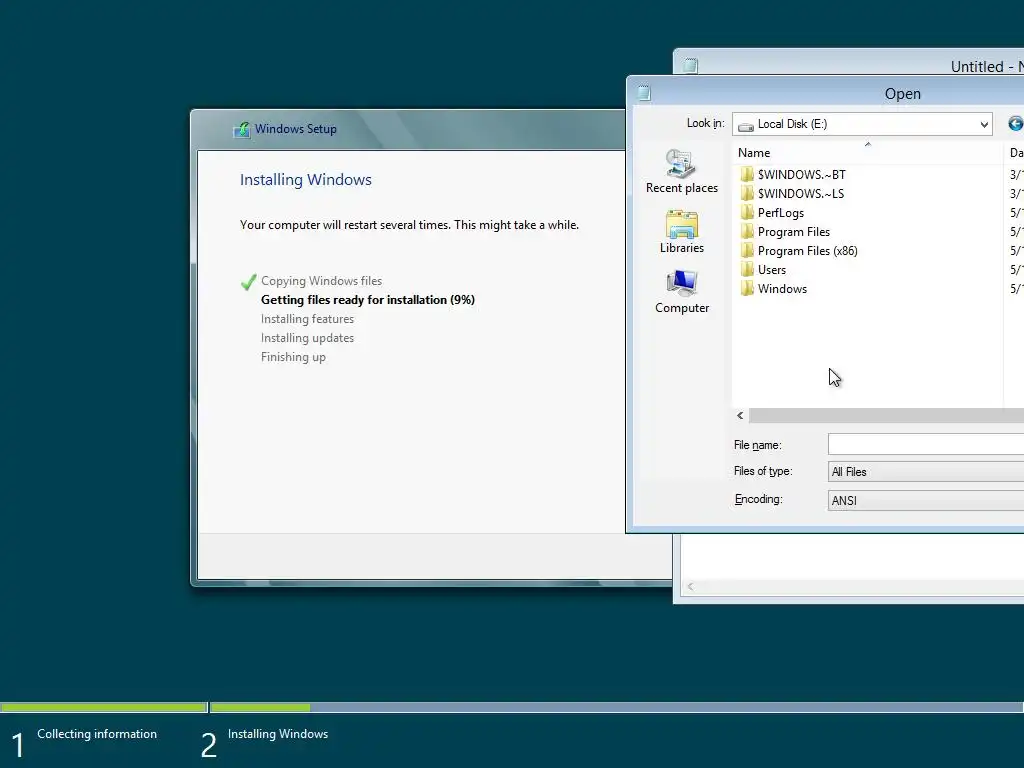Click the Installing features step
The width and height of the screenshot is (1024, 768).
click(x=307, y=319)
